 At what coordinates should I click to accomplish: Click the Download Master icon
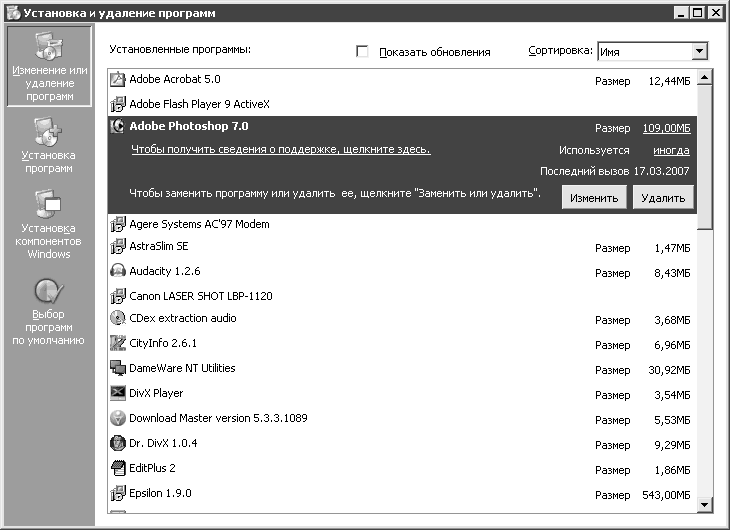[118, 418]
